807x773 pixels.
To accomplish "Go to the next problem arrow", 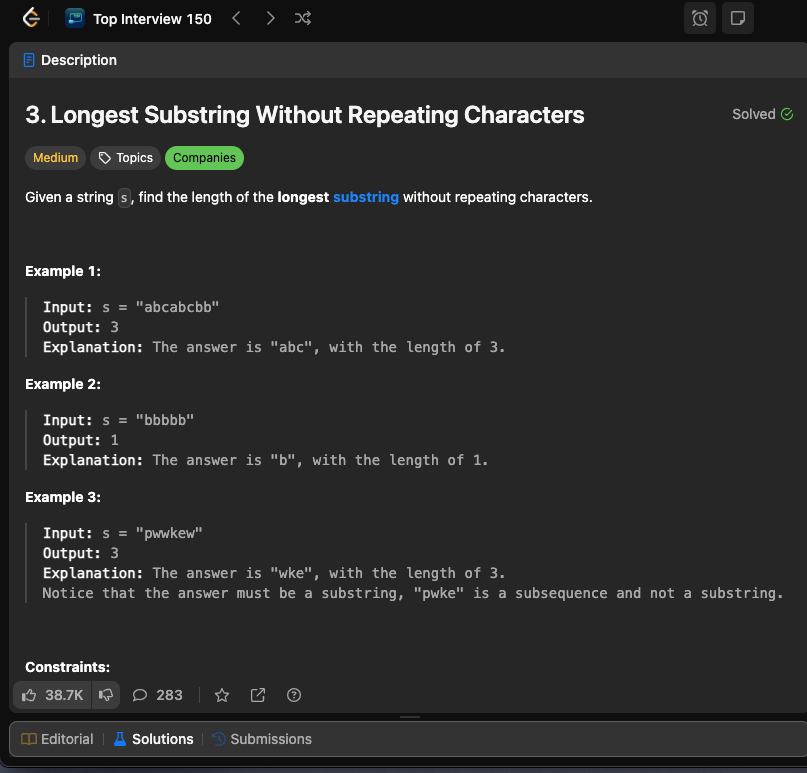I will (x=270, y=19).
